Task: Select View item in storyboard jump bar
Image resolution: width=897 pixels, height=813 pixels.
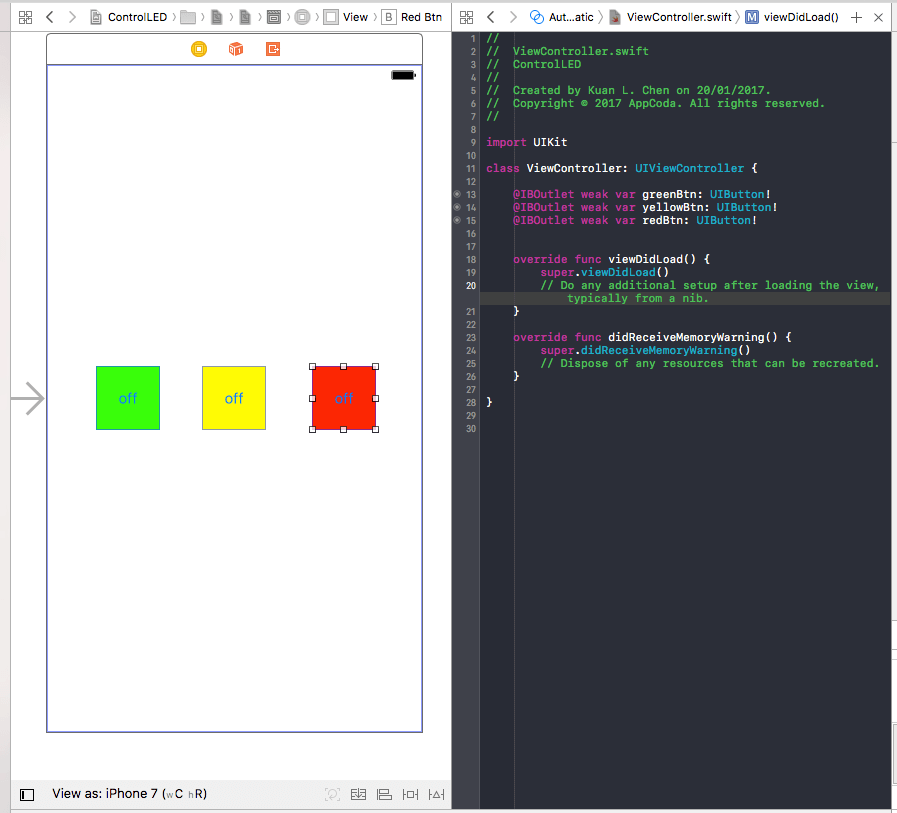Action: point(346,17)
